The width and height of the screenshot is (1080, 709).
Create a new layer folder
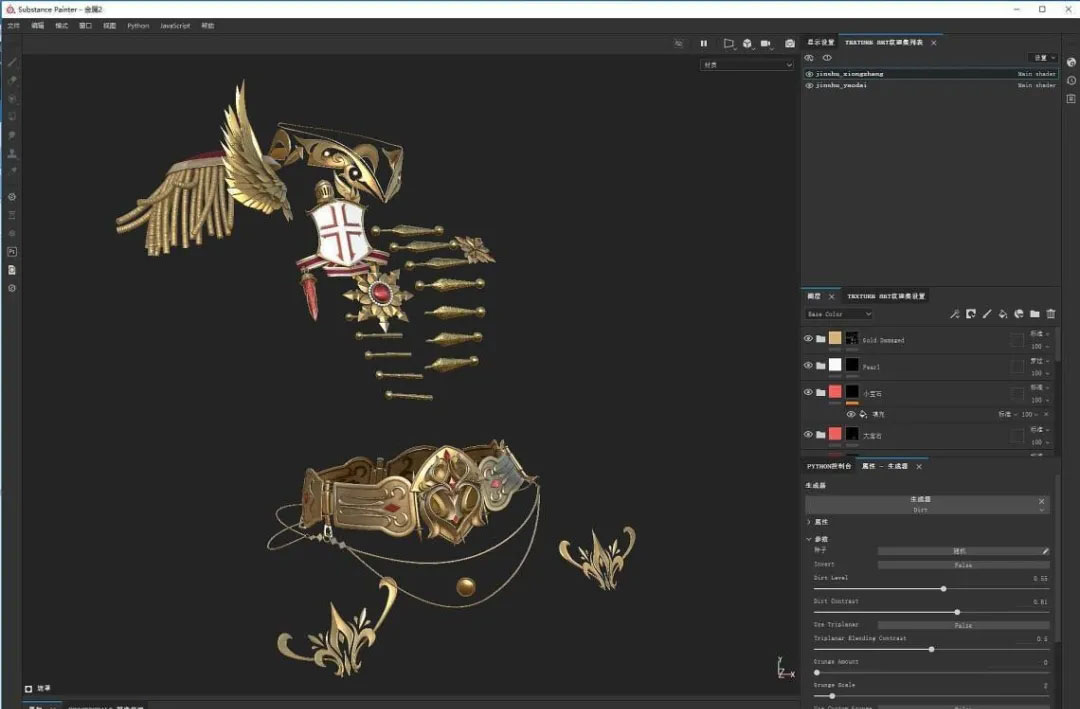(x=1035, y=314)
